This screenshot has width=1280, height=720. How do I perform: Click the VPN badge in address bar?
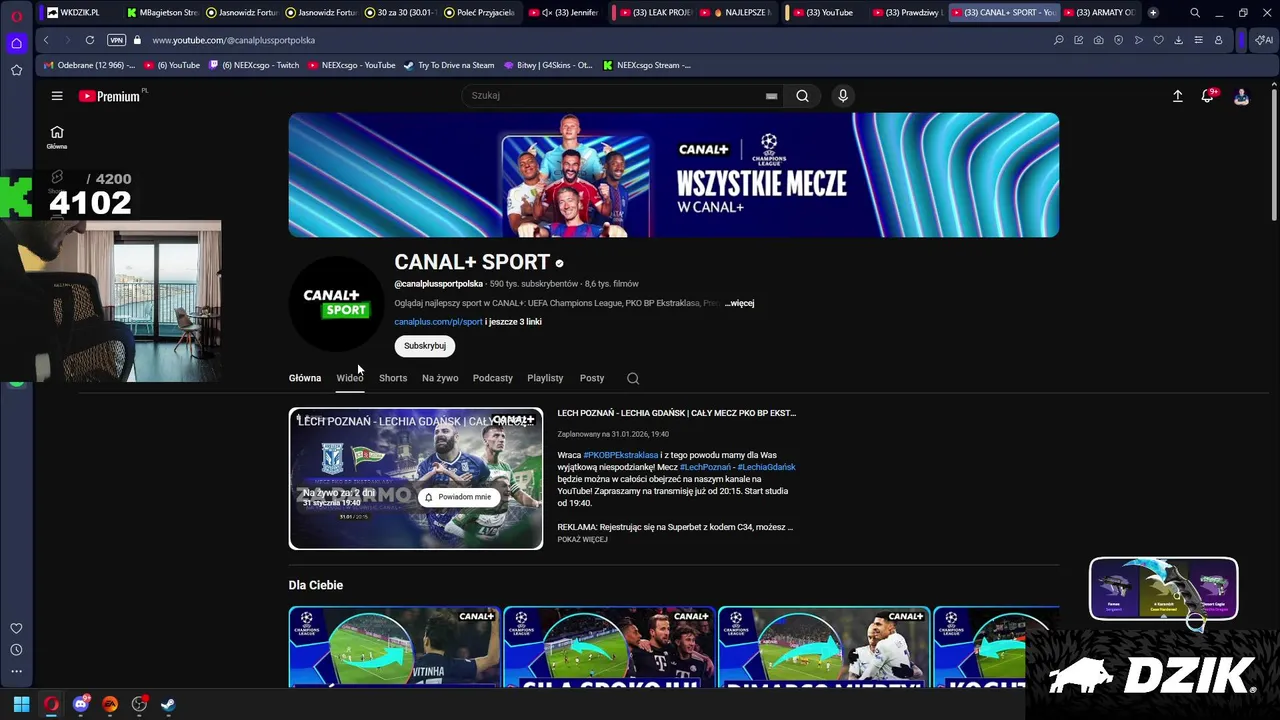(116, 40)
